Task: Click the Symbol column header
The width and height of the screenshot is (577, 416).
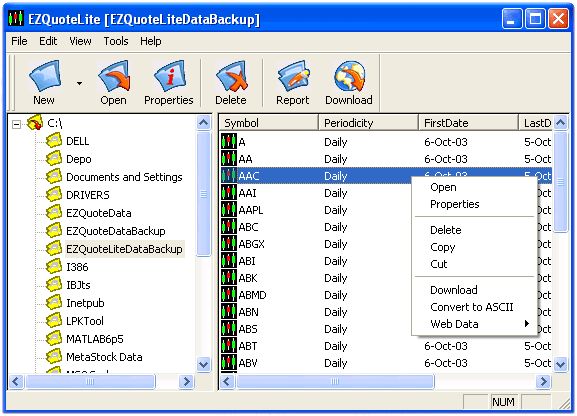Action: pyautogui.click(x=269, y=123)
